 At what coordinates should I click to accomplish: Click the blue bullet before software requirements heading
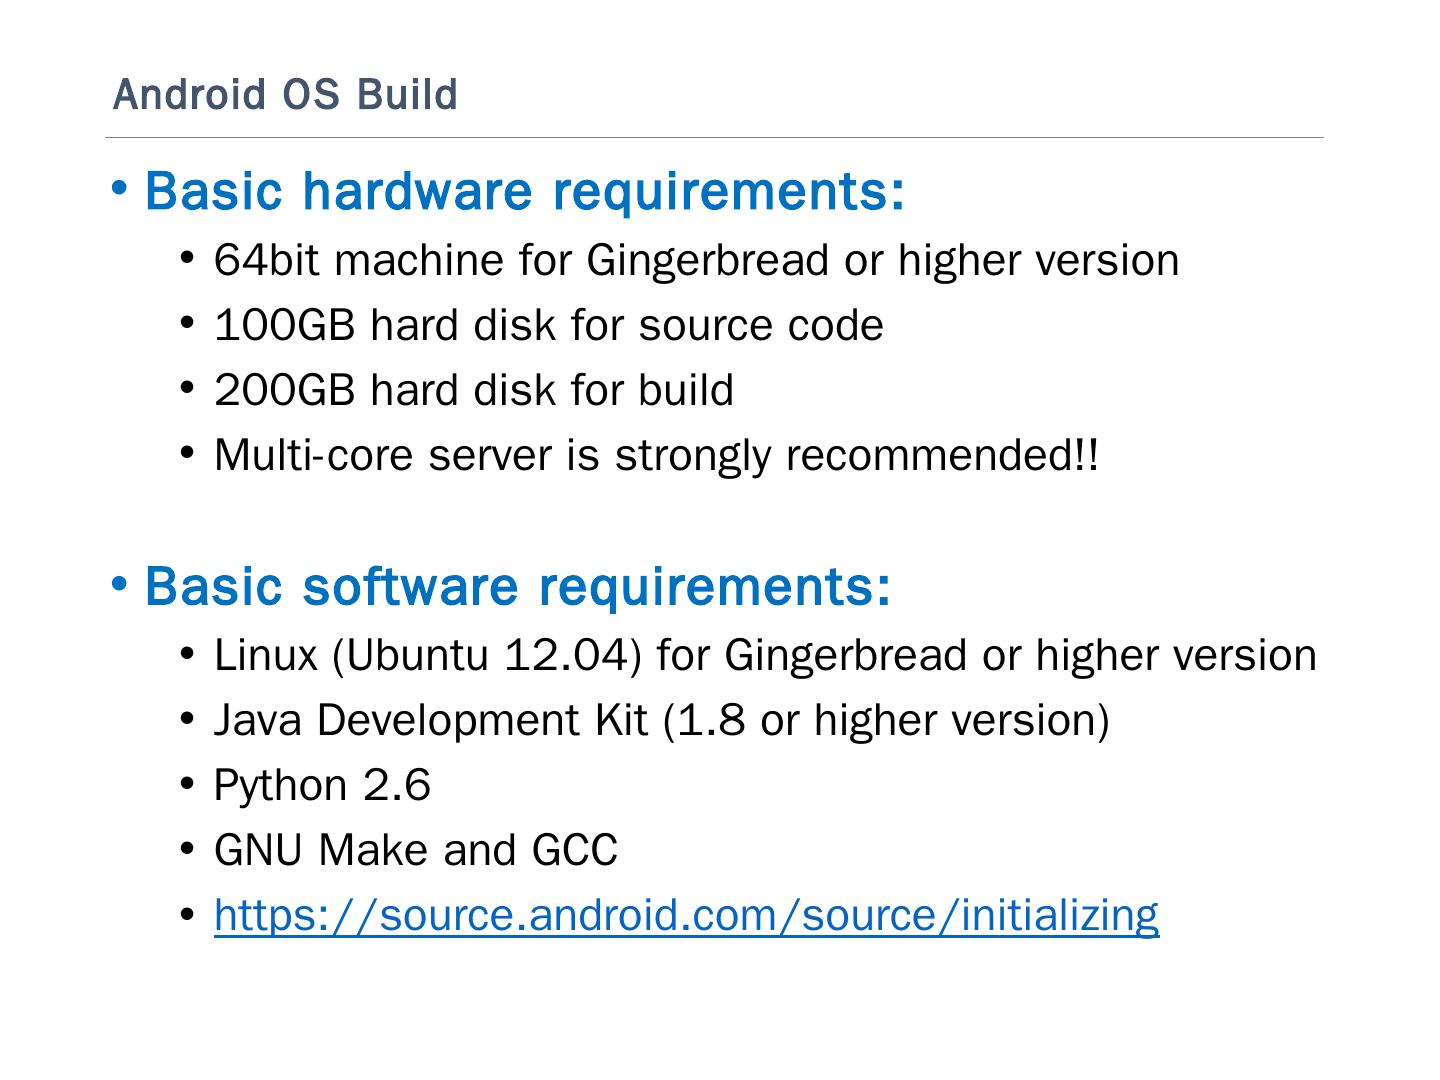pyautogui.click(x=120, y=583)
